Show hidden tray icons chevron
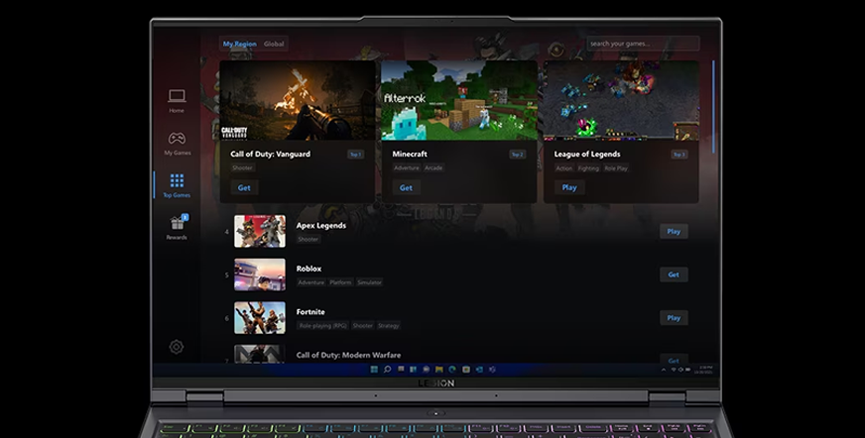Viewport: 865px width, 438px height. click(663, 370)
